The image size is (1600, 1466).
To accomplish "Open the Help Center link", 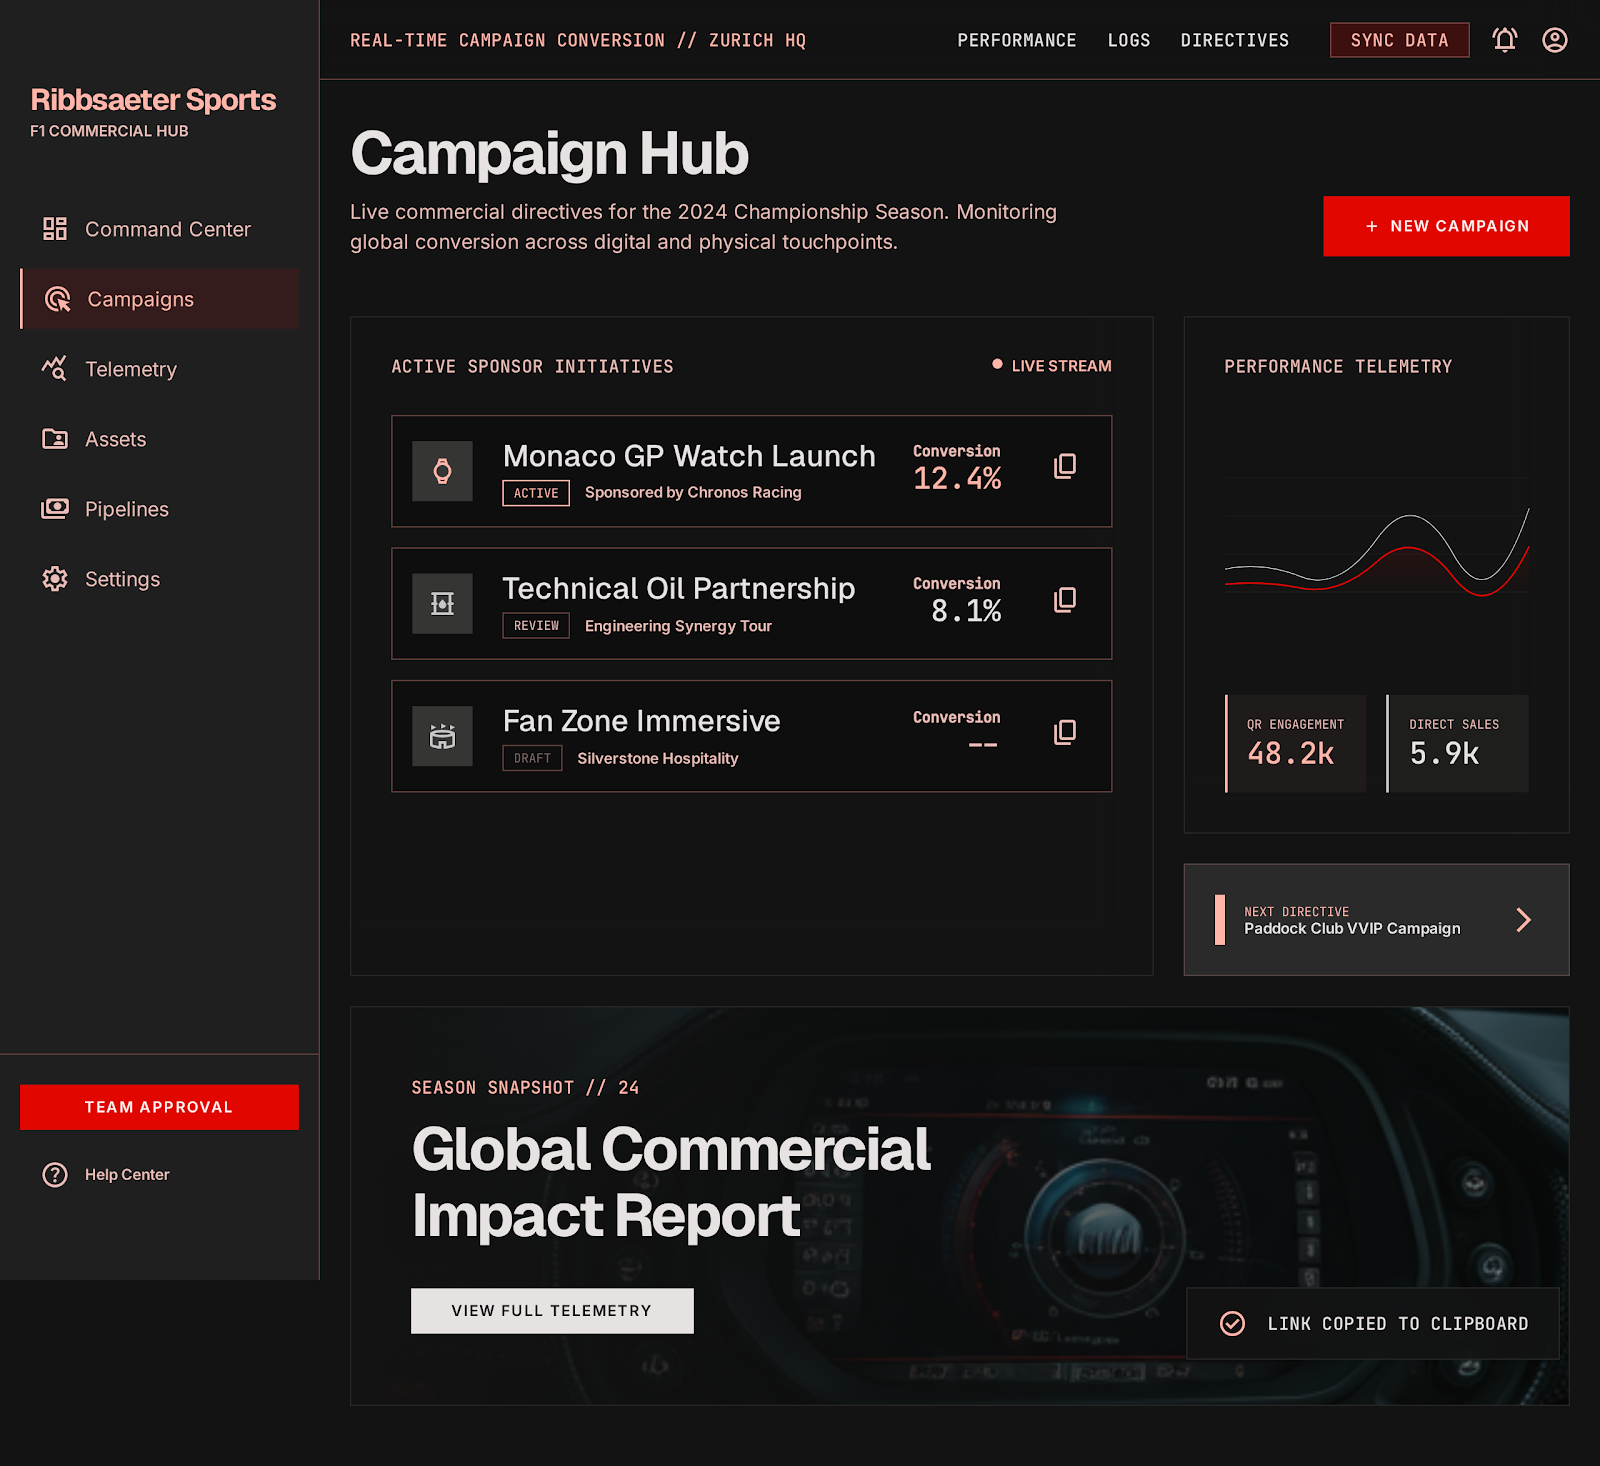I will [127, 1174].
